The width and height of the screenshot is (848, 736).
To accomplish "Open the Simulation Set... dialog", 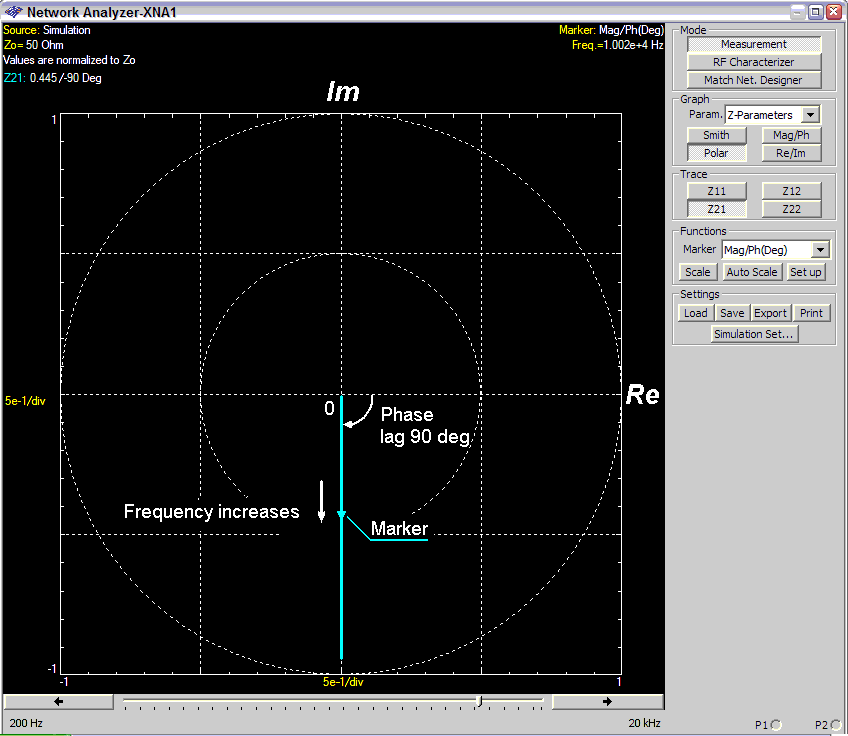I will click(753, 334).
